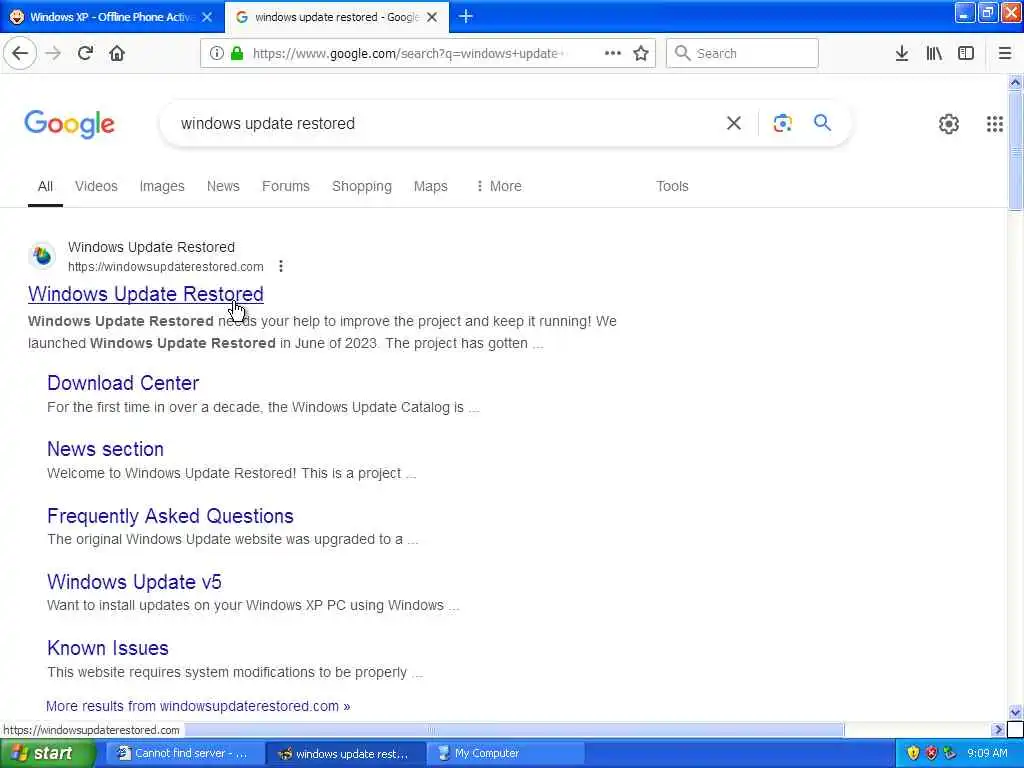1024x768 pixels.
Task: Open the News section sitelink
Action: pos(105,449)
